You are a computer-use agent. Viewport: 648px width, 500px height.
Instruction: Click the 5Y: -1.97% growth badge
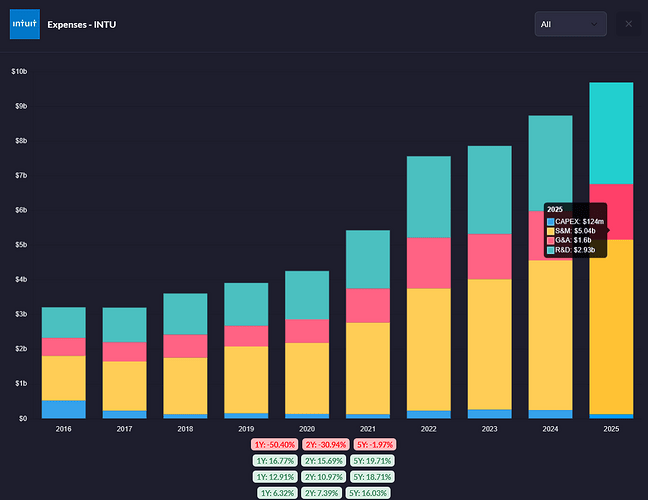pyautogui.click(x=375, y=443)
